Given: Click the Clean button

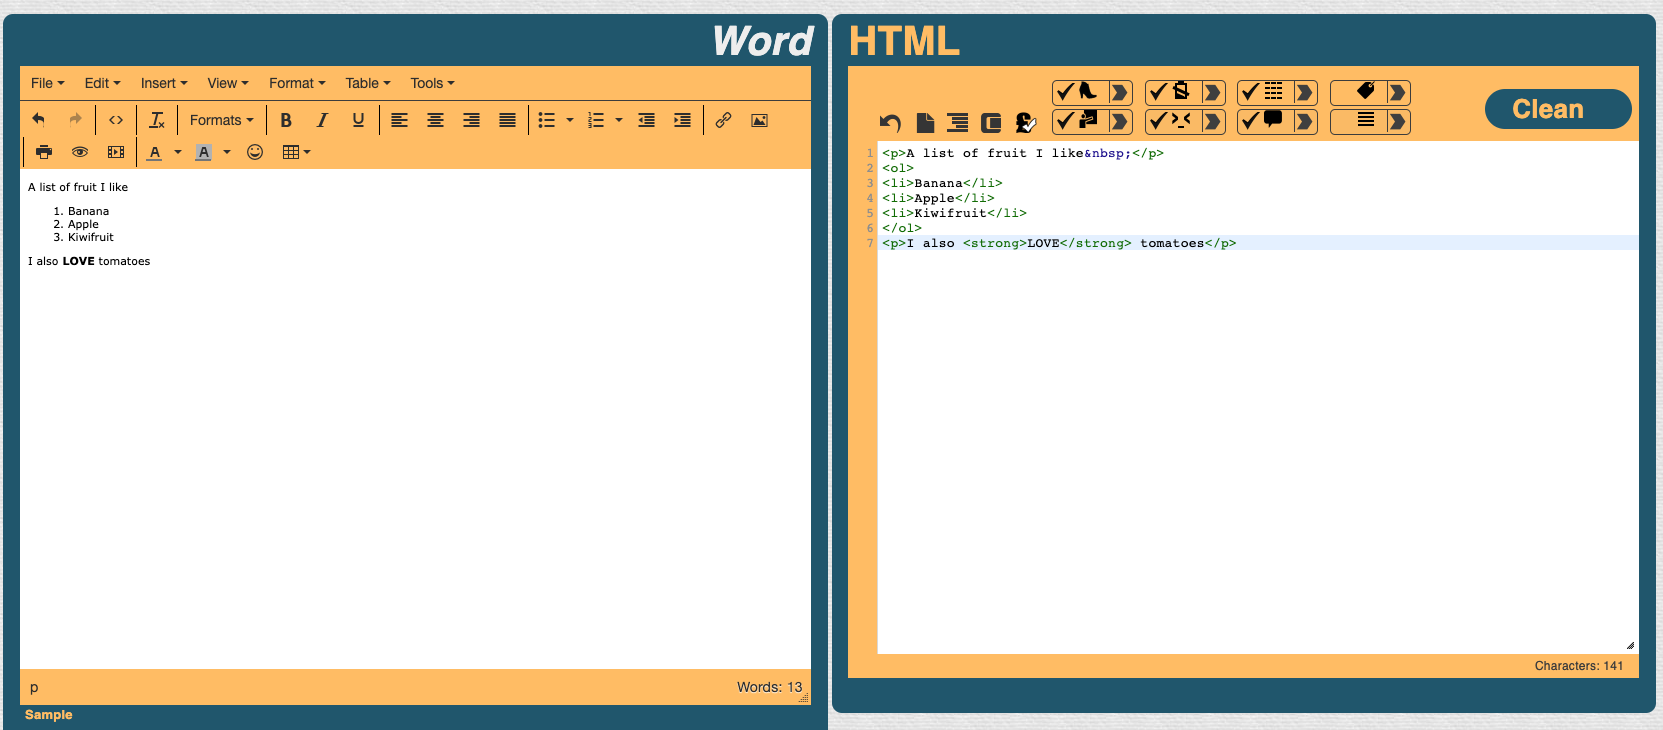Looking at the screenshot, I should coord(1558,109).
